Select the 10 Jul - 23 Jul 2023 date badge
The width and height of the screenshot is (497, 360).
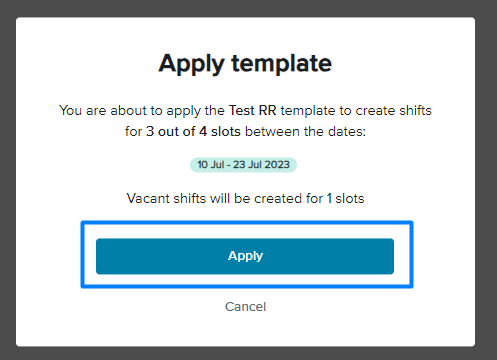click(x=243, y=165)
